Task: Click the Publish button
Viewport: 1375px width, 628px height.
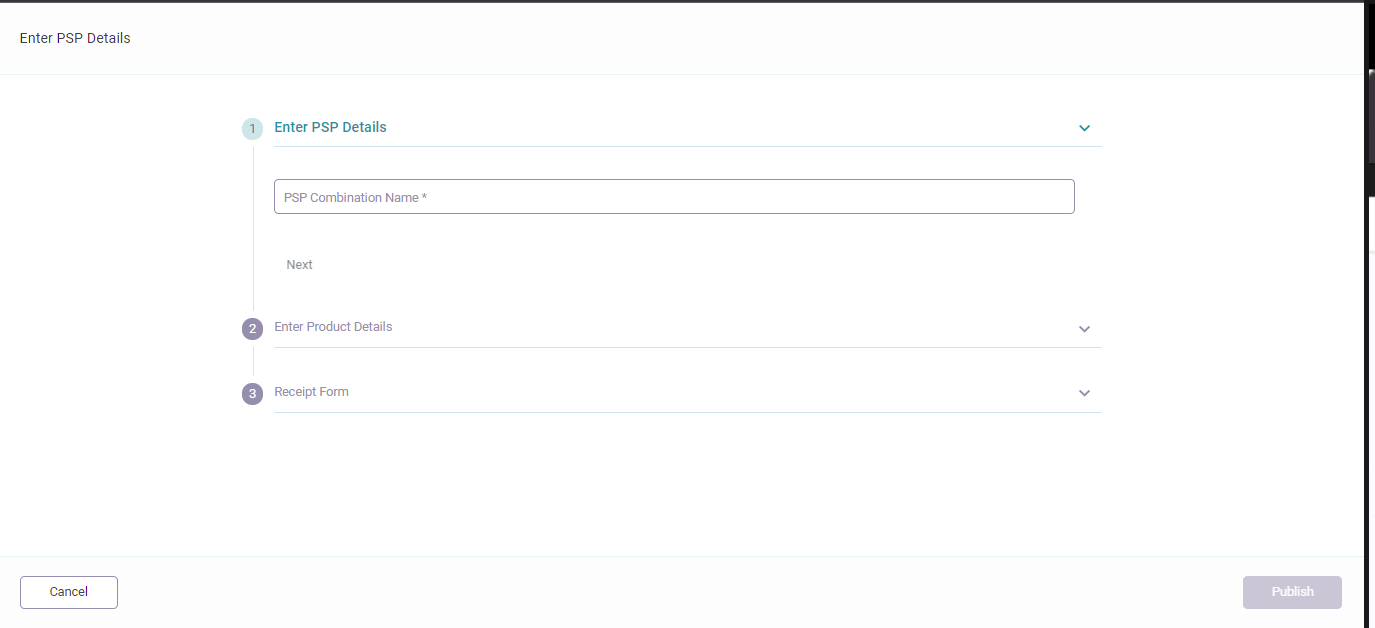Action: click(x=1292, y=591)
